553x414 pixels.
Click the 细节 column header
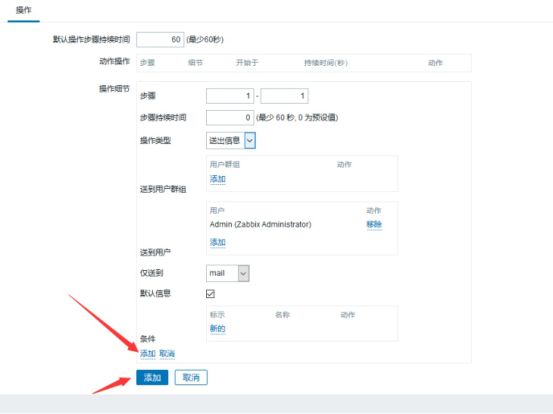point(195,63)
